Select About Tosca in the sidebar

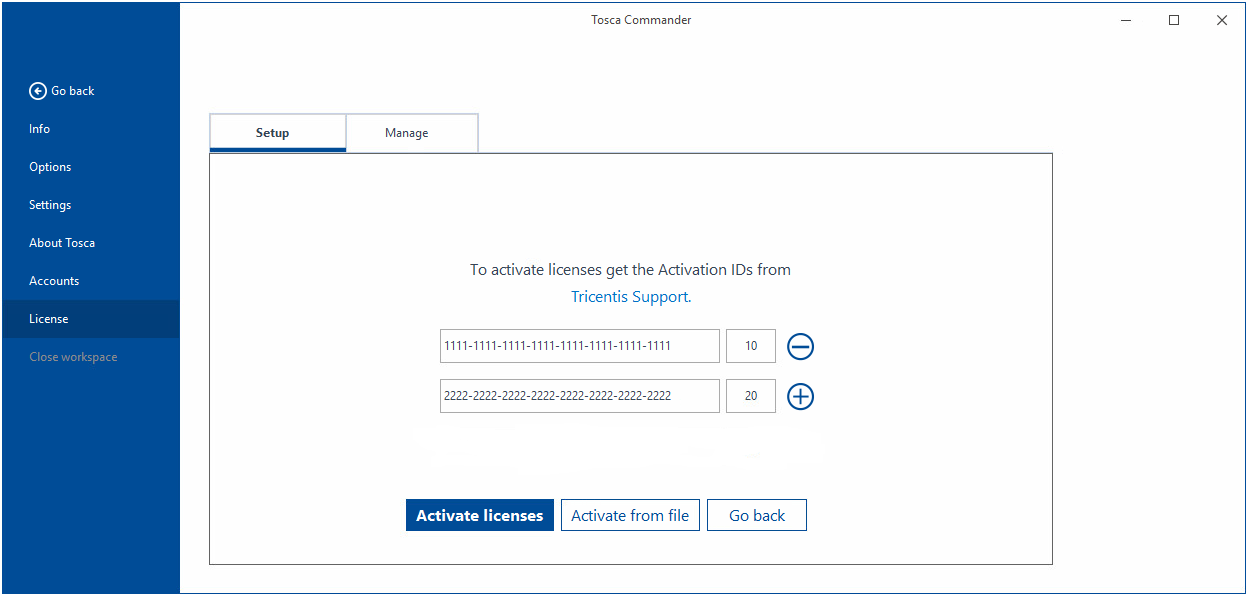(62, 243)
